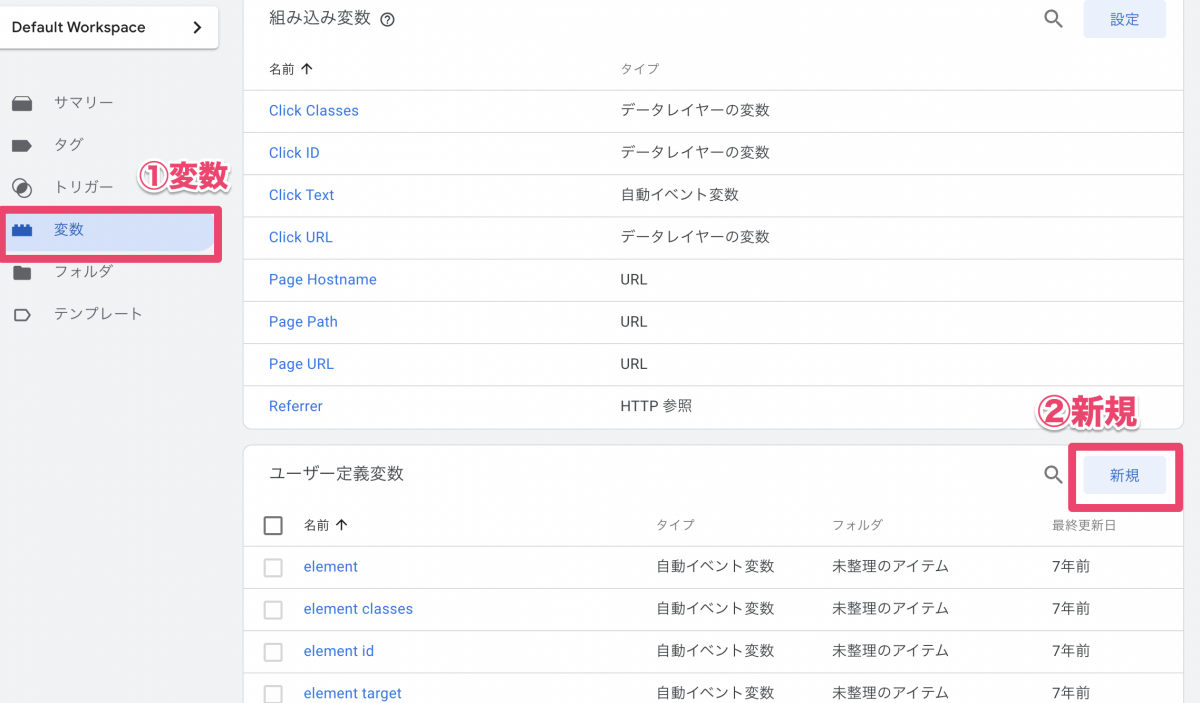Open the テンプレート menu item
The height and width of the screenshot is (703, 1200).
(98, 314)
